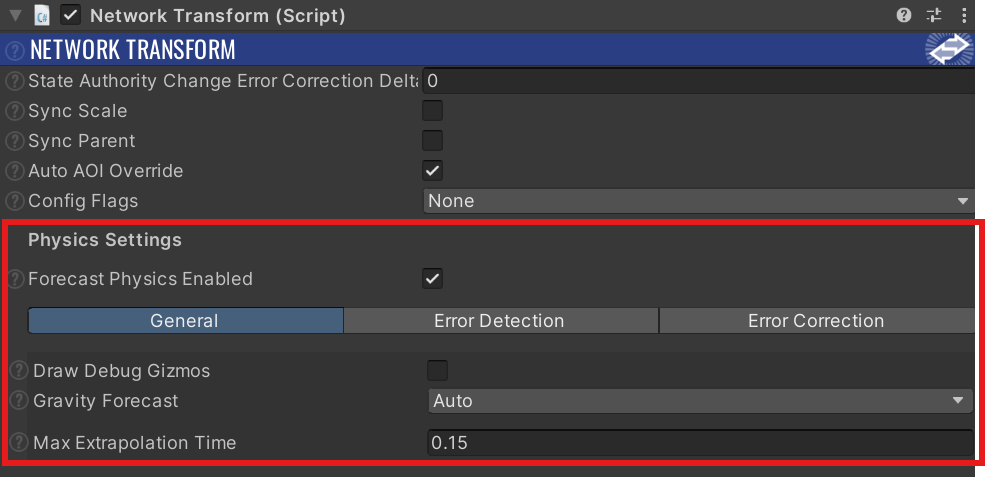This screenshot has width=986, height=477.
Task: Toggle the Draw Debug Gizmos checkbox
Action: [437, 370]
